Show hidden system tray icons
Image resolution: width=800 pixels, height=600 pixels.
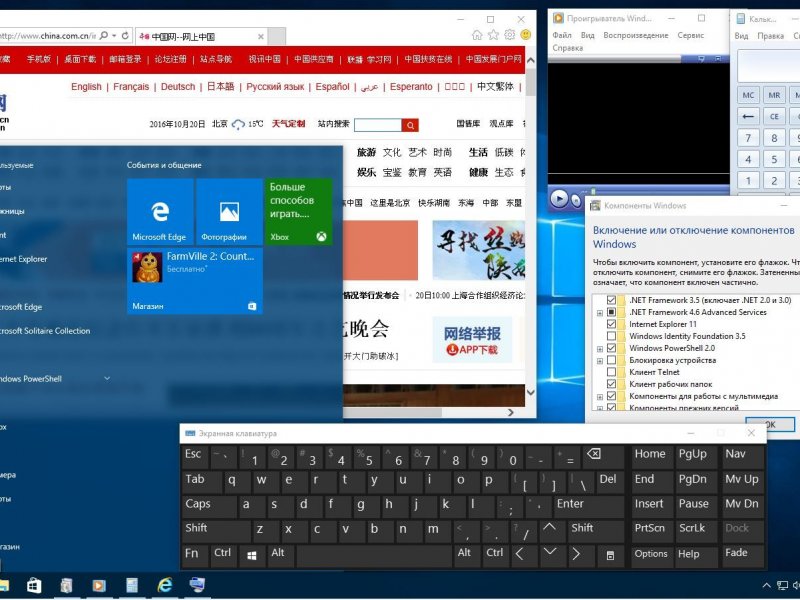(x=766, y=586)
